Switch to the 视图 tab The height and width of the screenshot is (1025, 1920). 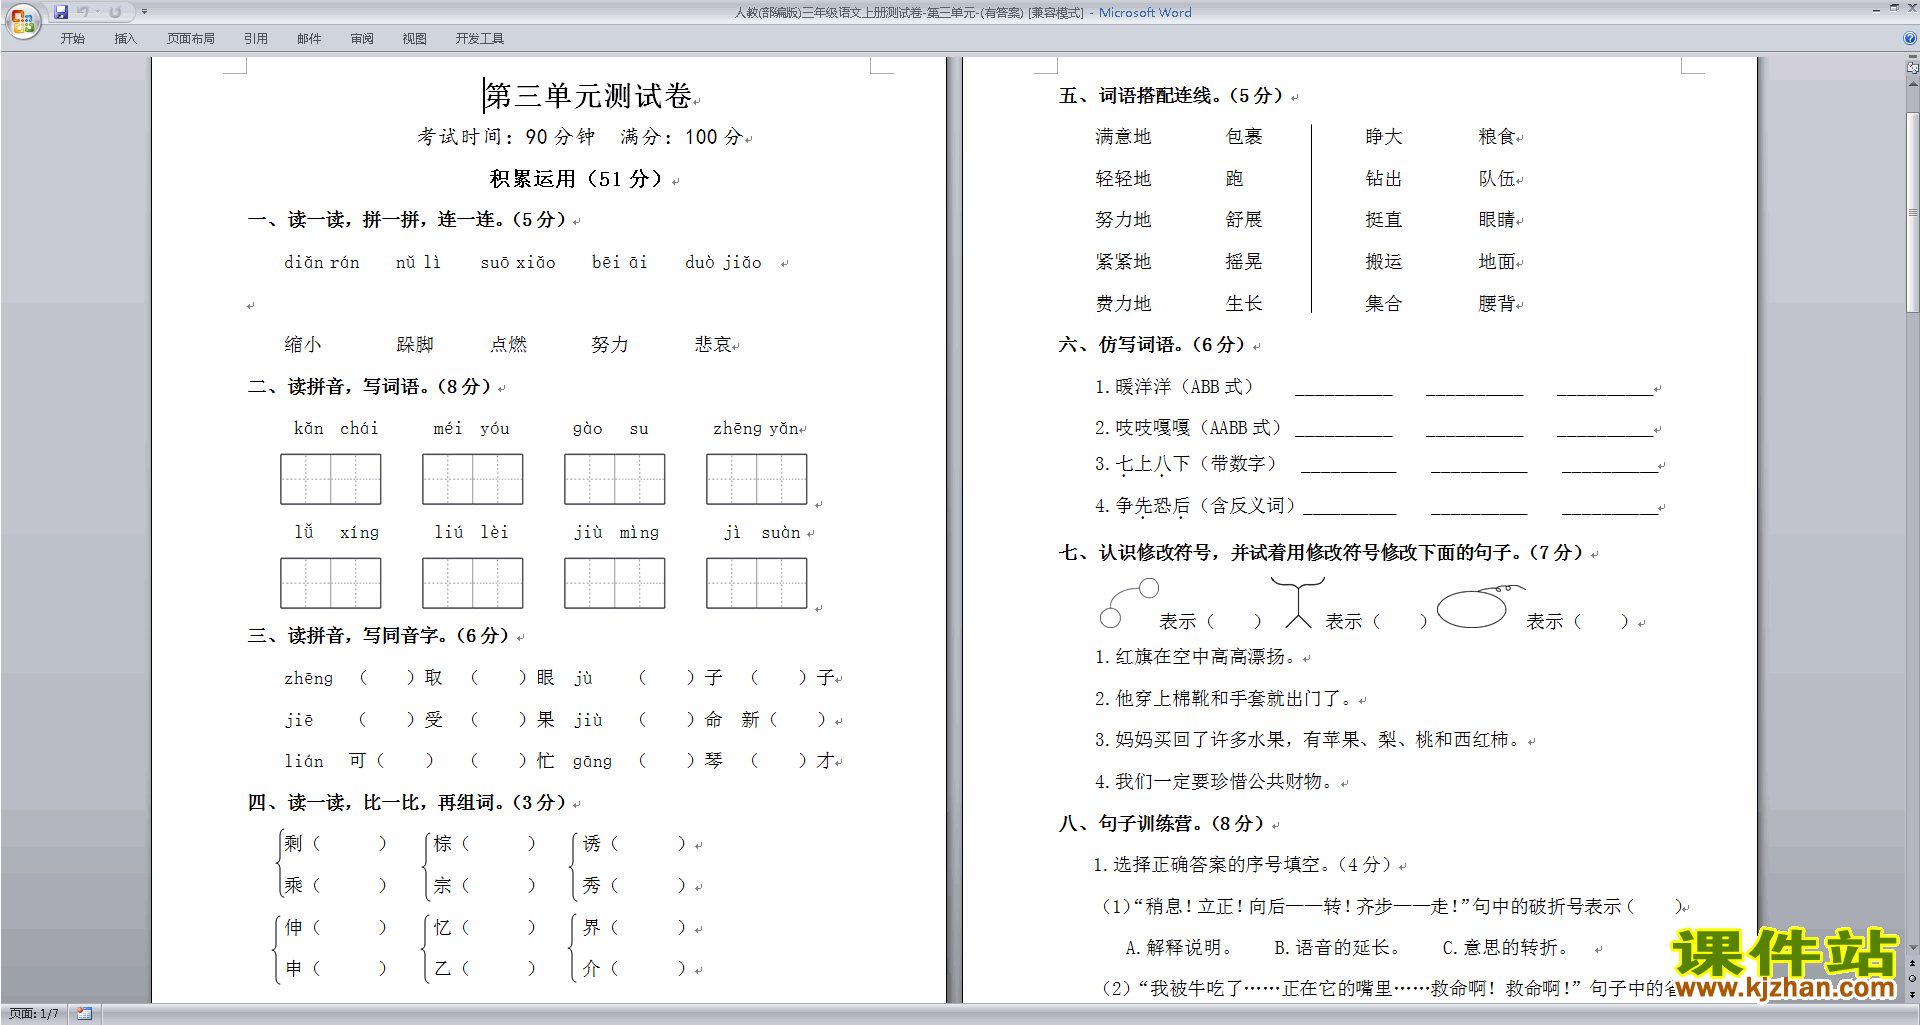[415, 38]
